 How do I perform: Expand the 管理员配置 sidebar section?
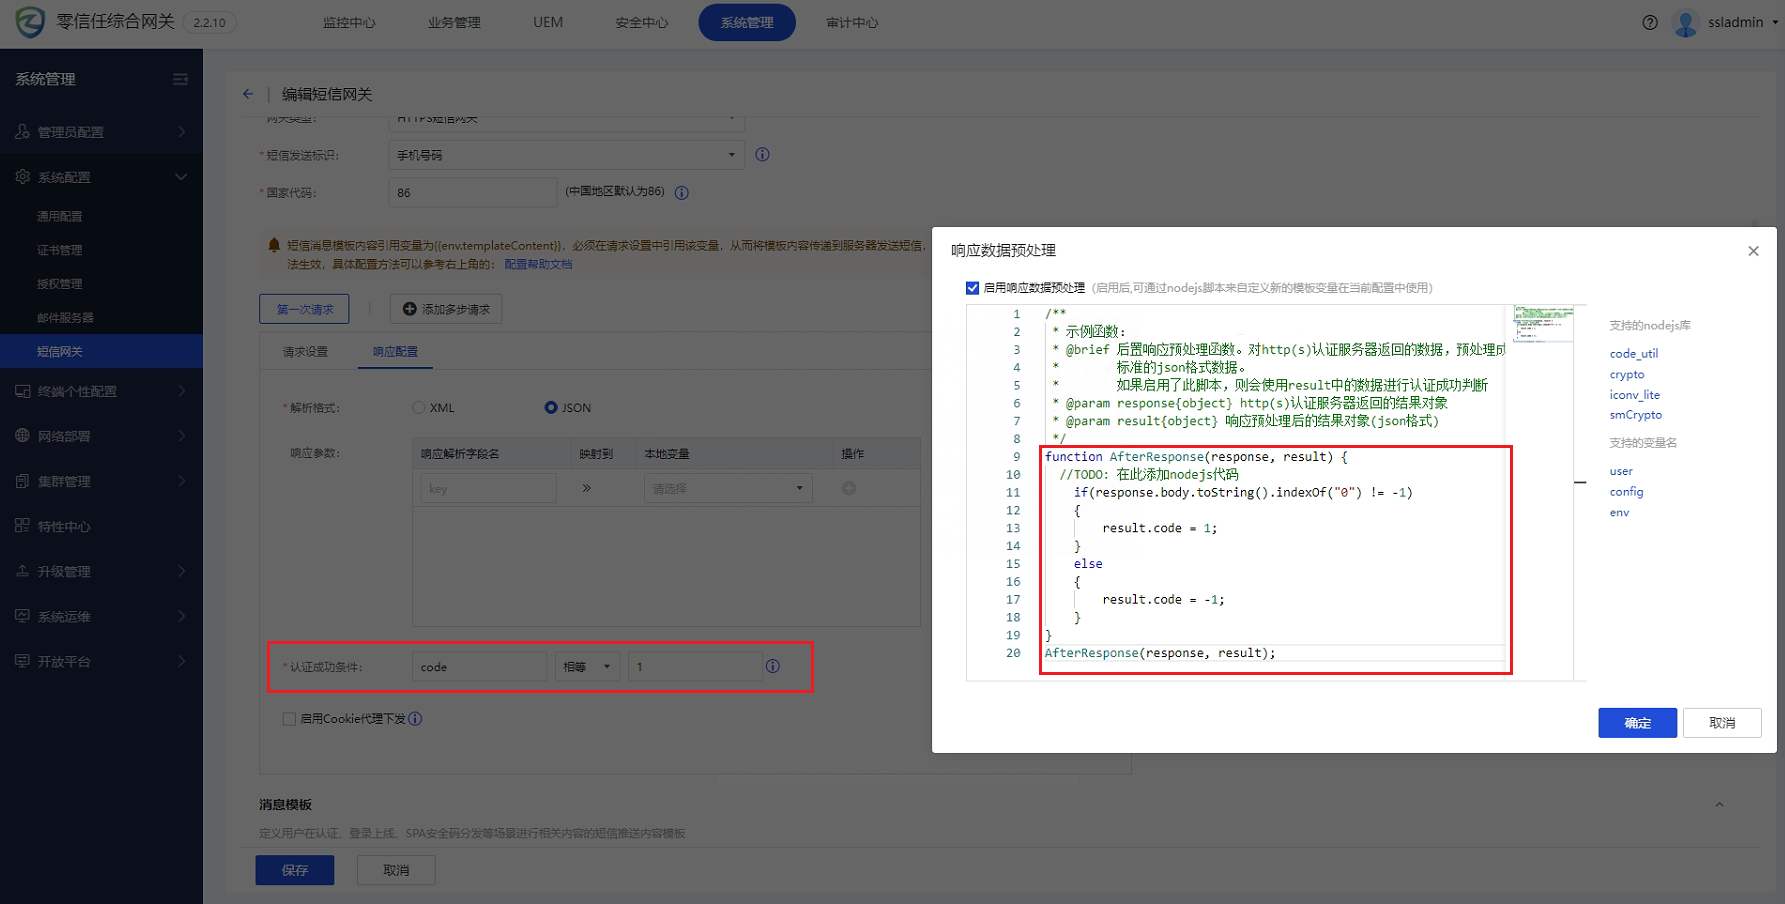point(181,132)
